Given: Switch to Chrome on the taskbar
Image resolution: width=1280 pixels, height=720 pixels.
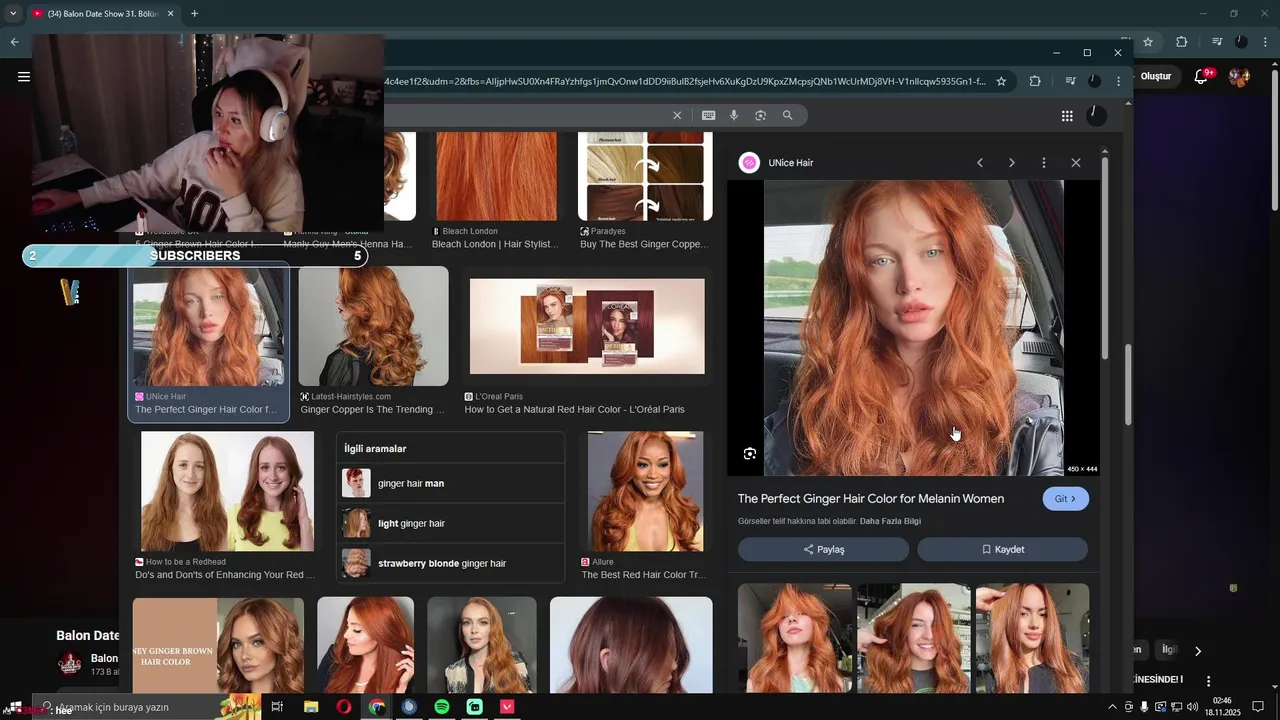Looking at the screenshot, I should point(377,707).
